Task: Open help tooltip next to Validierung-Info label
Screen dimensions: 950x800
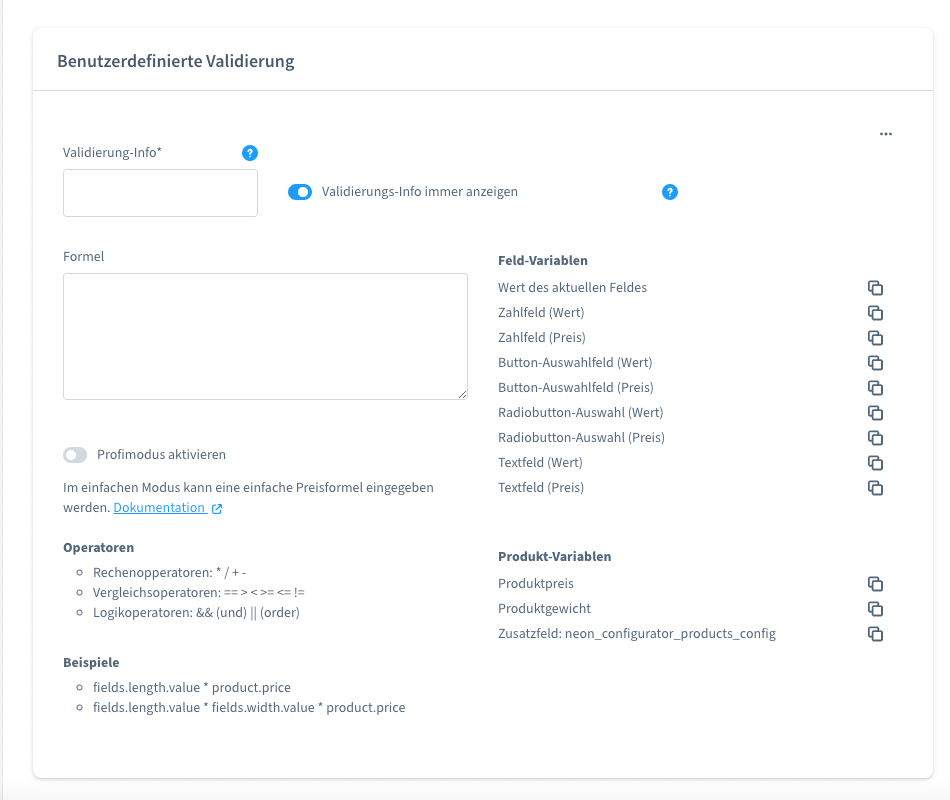Action: (x=250, y=153)
